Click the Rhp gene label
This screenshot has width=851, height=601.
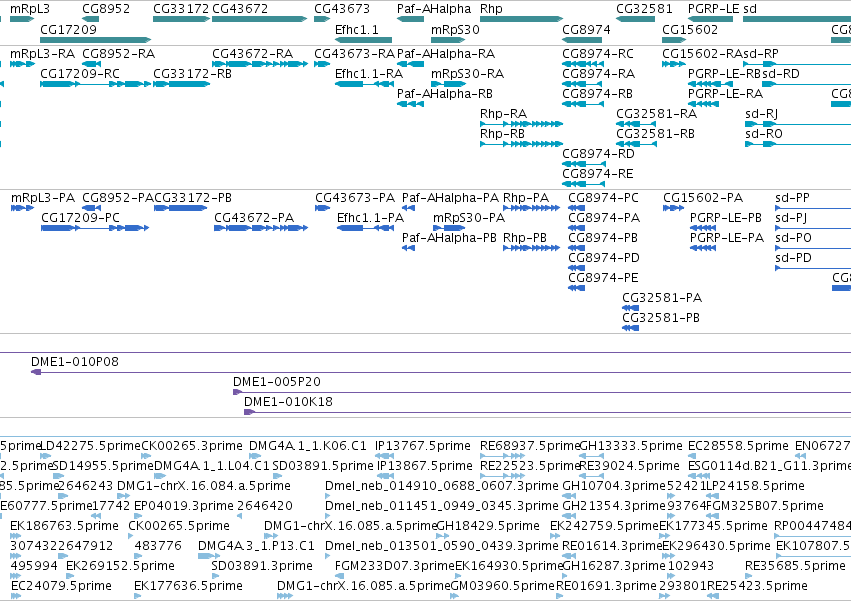click(491, 9)
